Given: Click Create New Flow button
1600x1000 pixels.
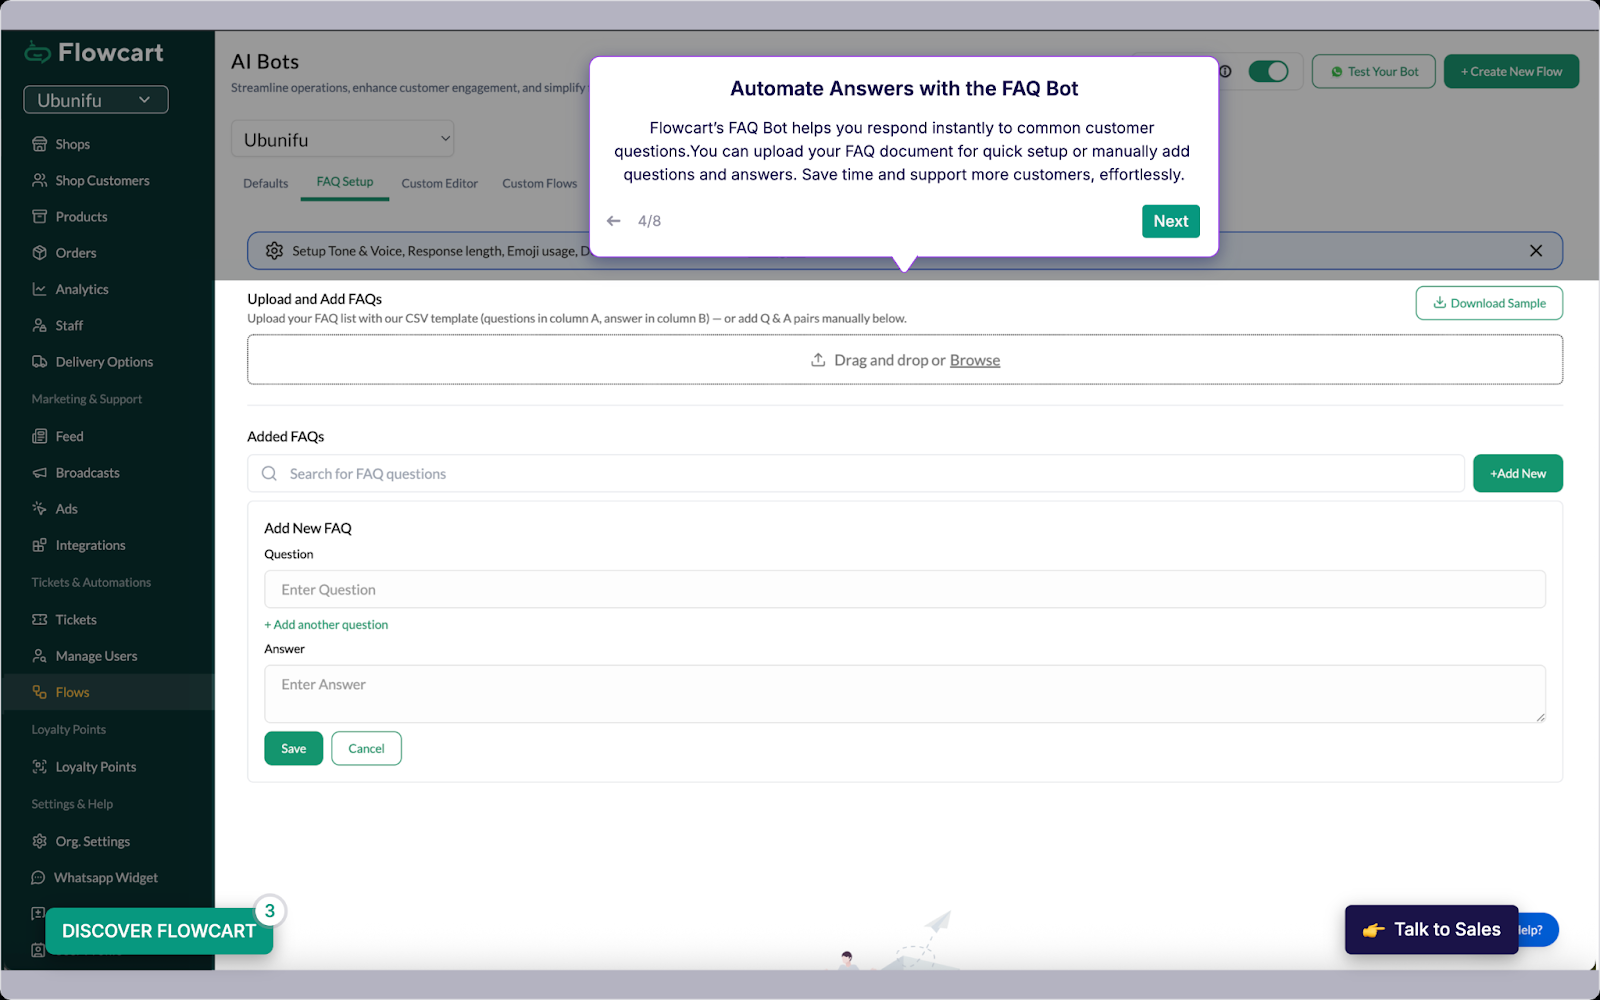Looking at the screenshot, I should pyautogui.click(x=1511, y=71).
